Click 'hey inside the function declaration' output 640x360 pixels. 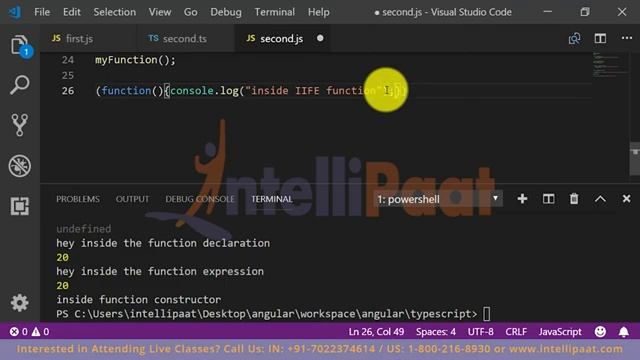(163, 243)
